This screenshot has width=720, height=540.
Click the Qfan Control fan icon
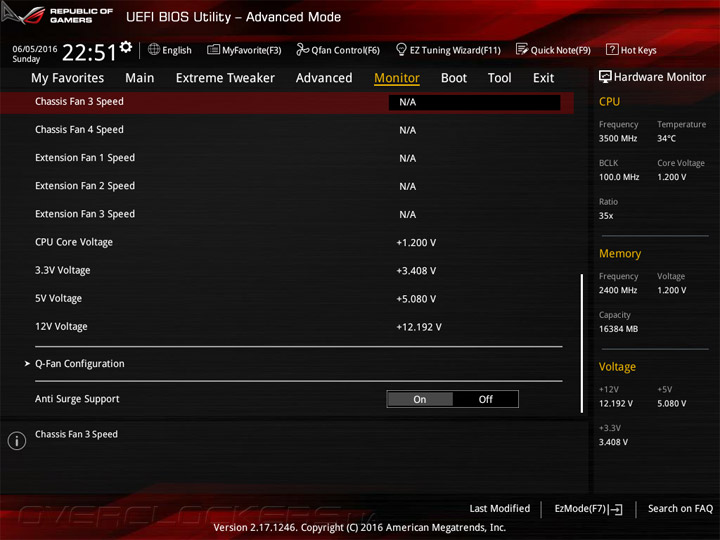coord(302,49)
